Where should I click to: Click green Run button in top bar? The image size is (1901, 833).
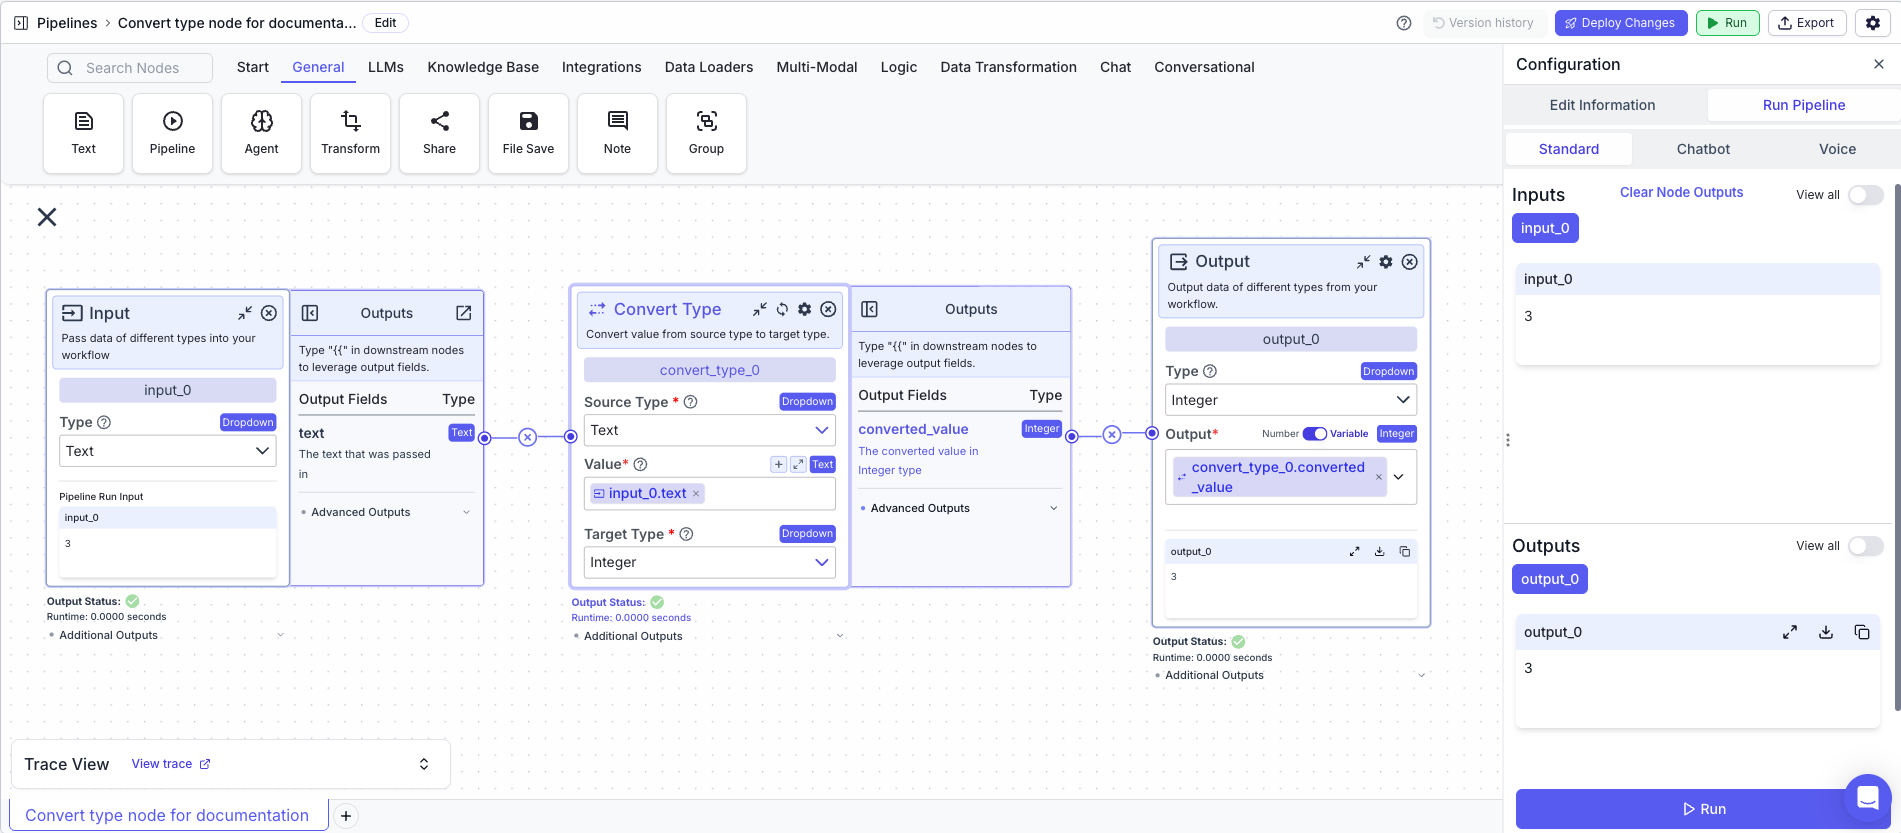point(1727,23)
